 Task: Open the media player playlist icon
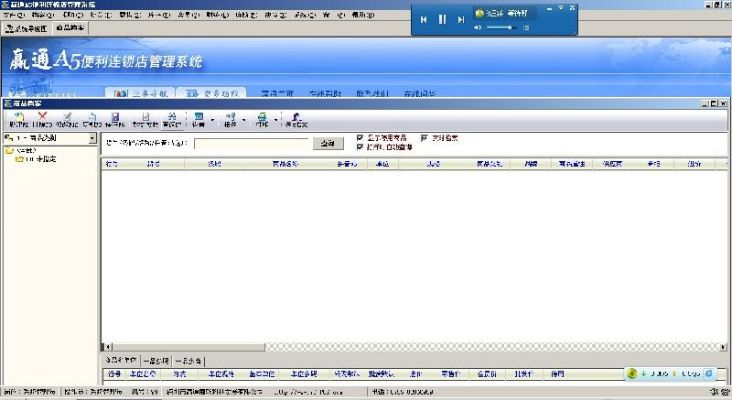pyautogui.click(x=526, y=28)
